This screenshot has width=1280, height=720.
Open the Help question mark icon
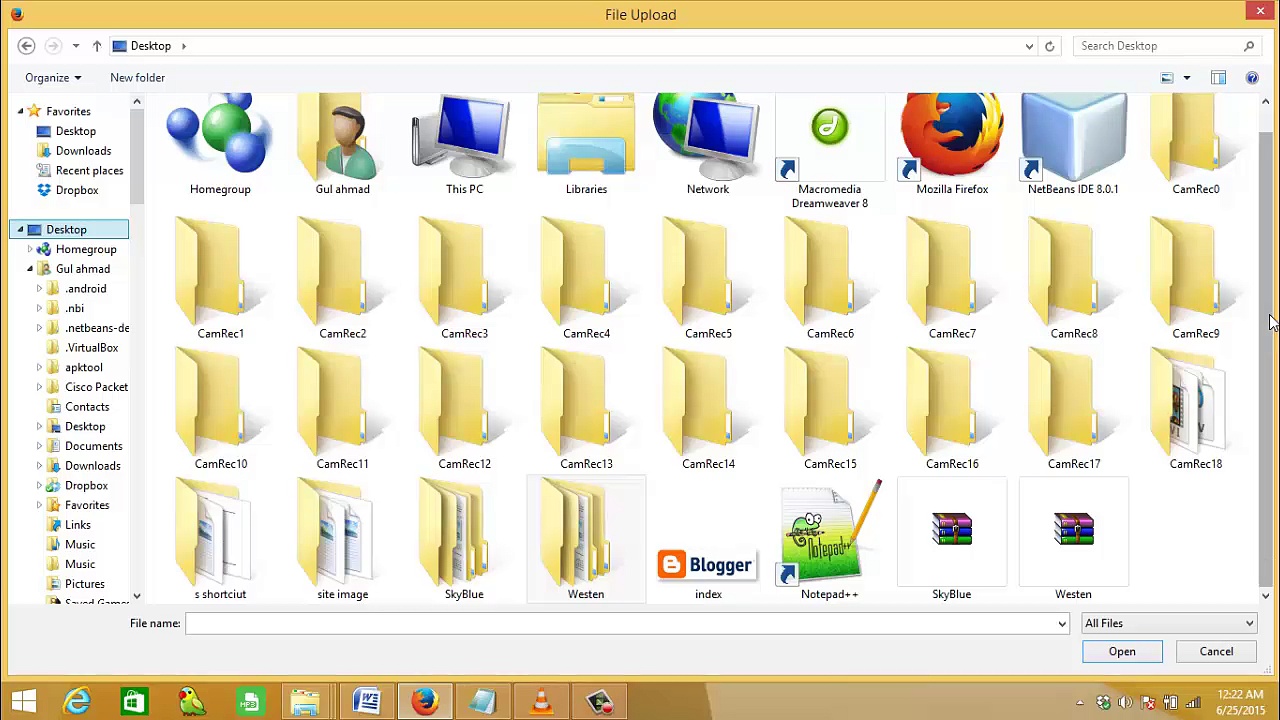1252,77
